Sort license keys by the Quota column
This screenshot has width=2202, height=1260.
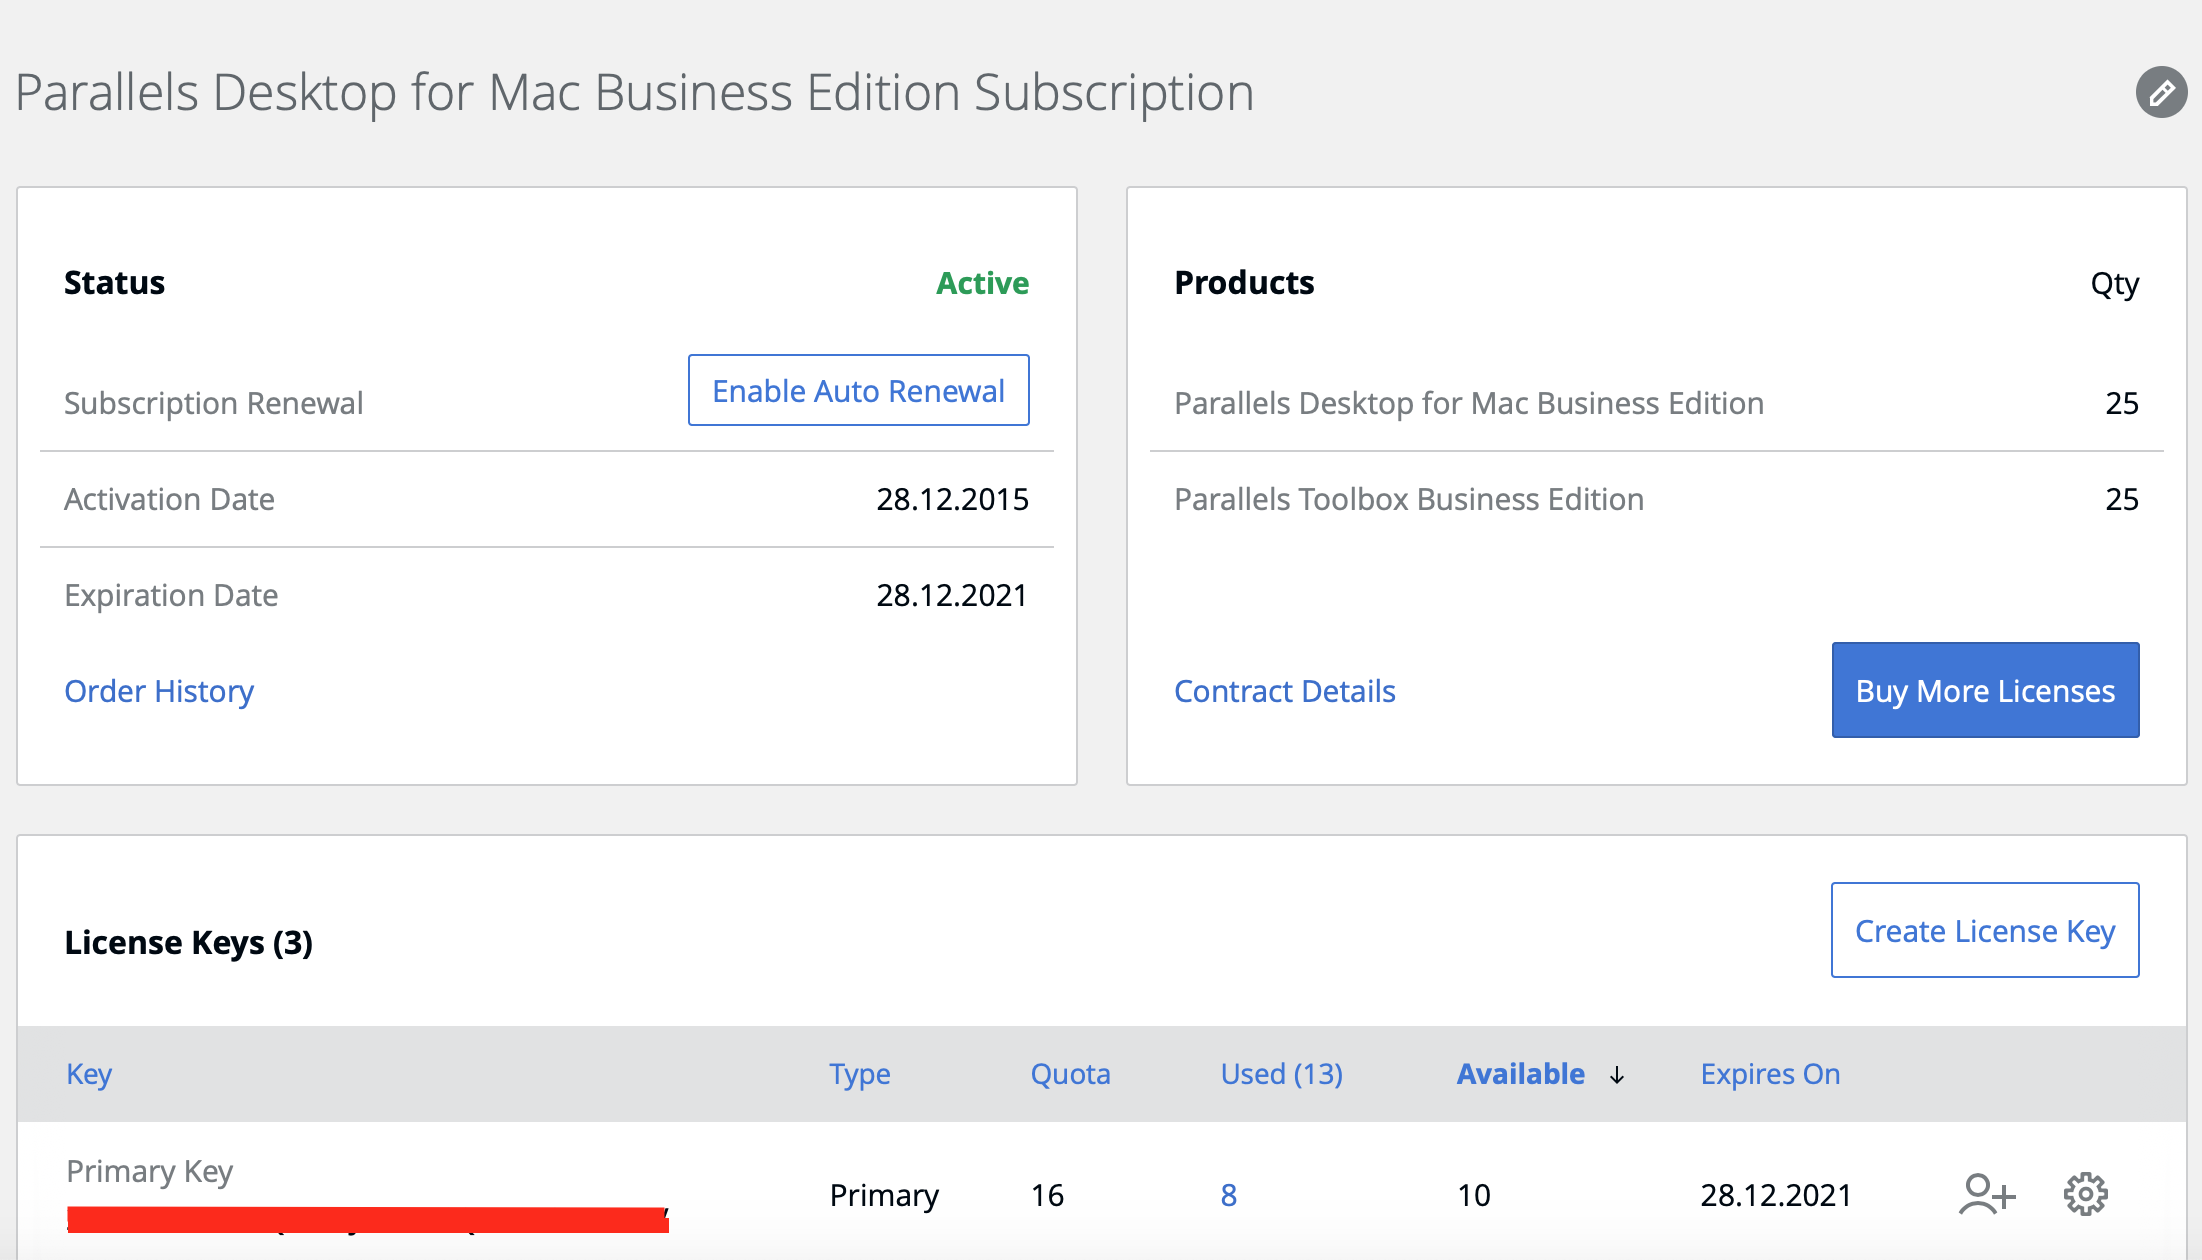(1070, 1074)
